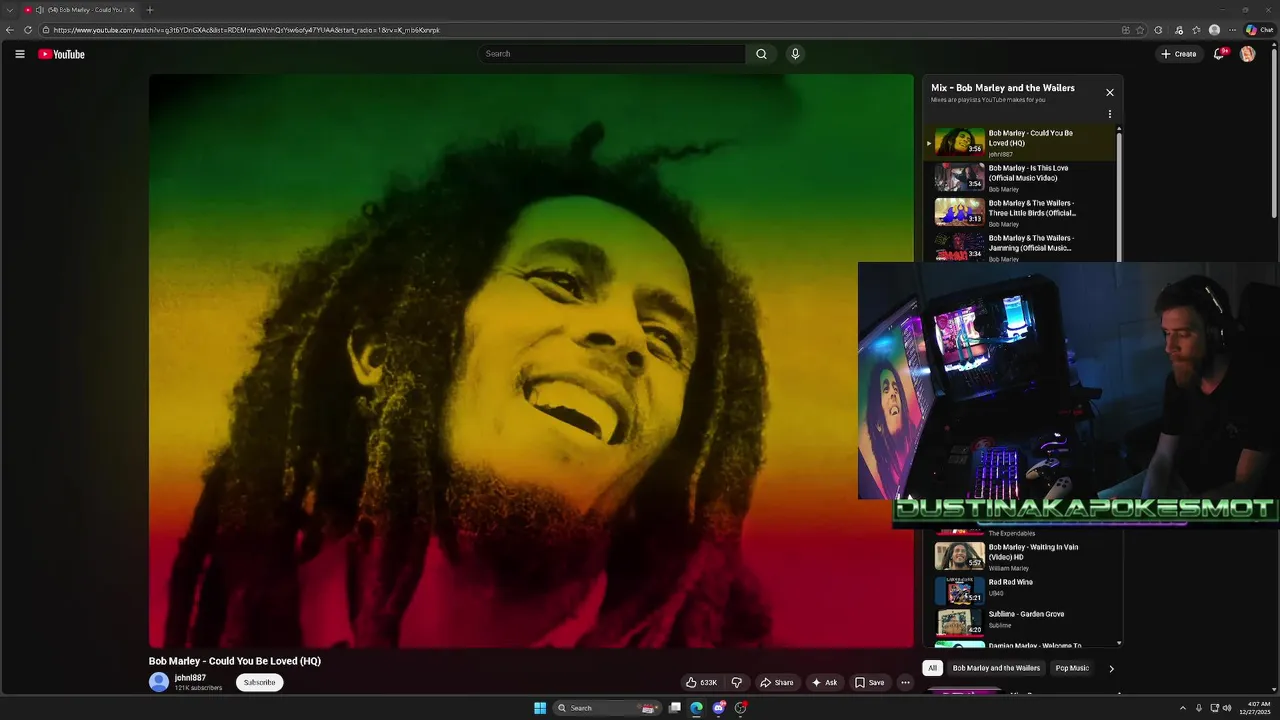
Task: Open johnl887 channel name link
Action: click(190, 678)
